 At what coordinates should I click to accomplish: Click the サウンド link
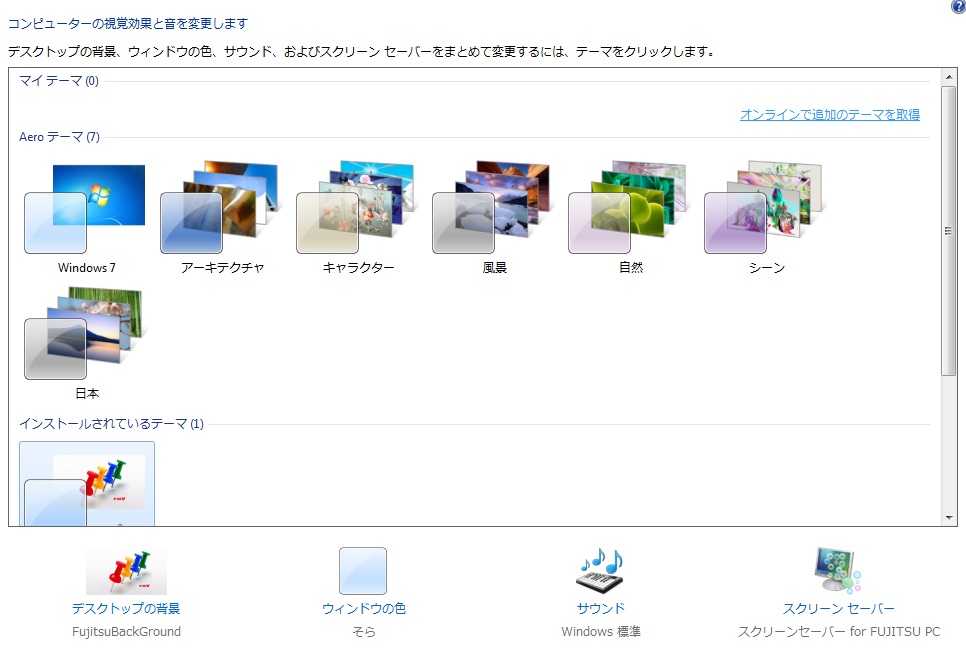coord(601,608)
